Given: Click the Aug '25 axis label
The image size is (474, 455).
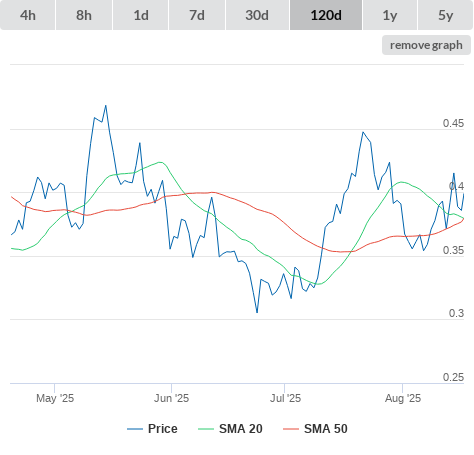Looking at the screenshot, I should [x=403, y=398].
